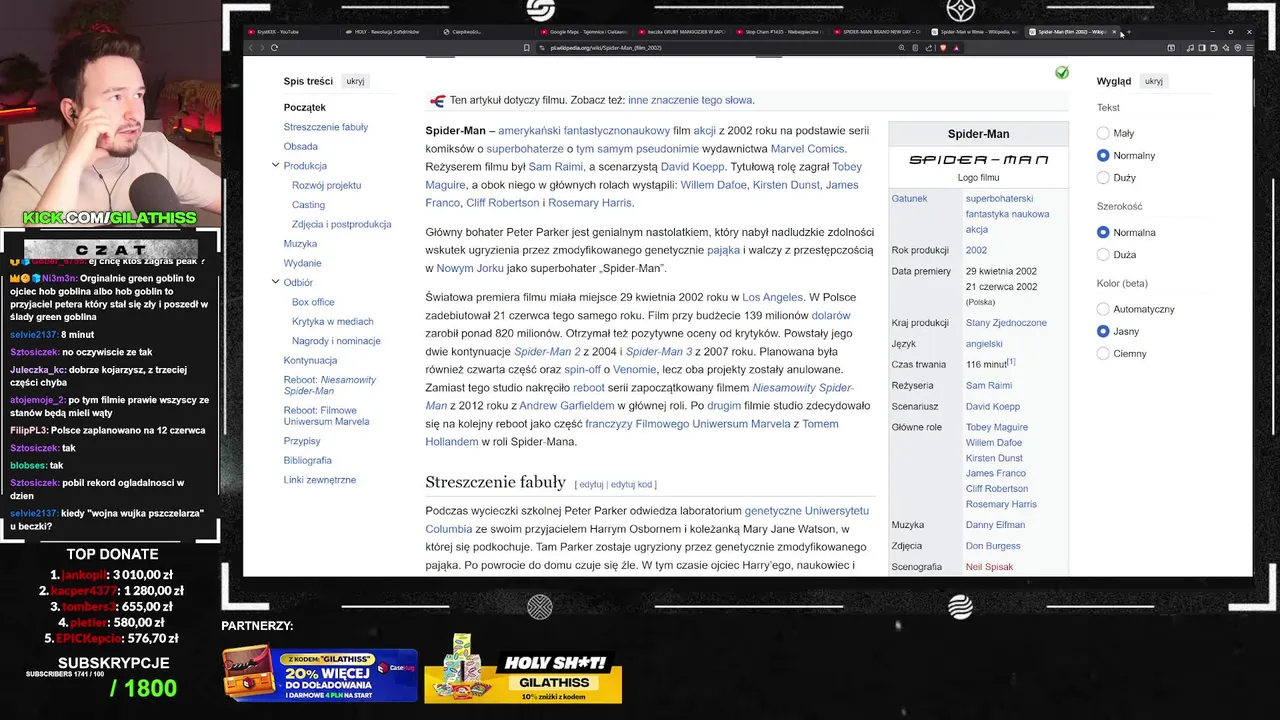This screenshot has height=720, width=1280.
Task: Select Normalna width option
Action: click(1103, 232)
